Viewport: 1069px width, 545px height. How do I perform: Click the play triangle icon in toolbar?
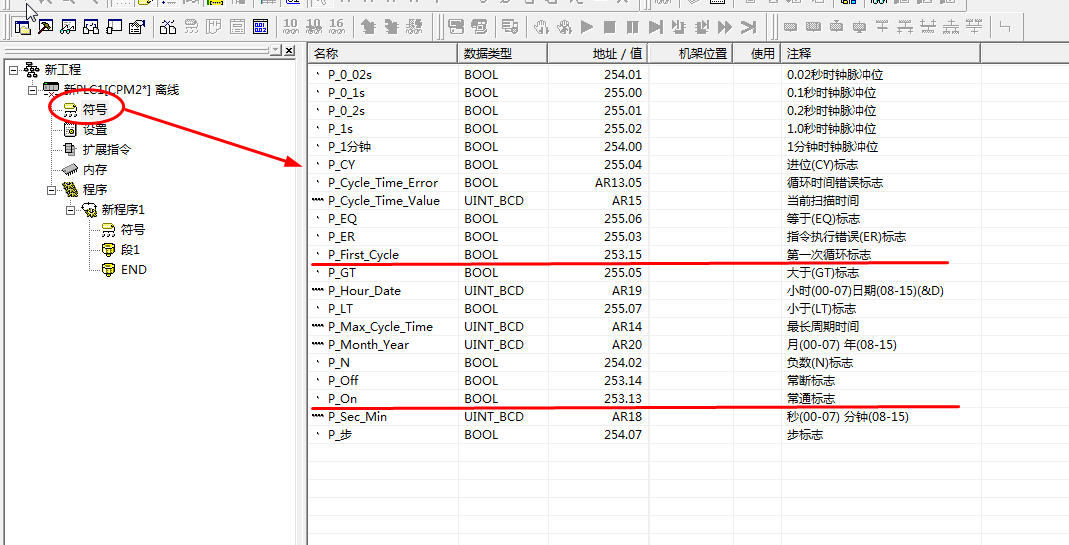(587, 27)
